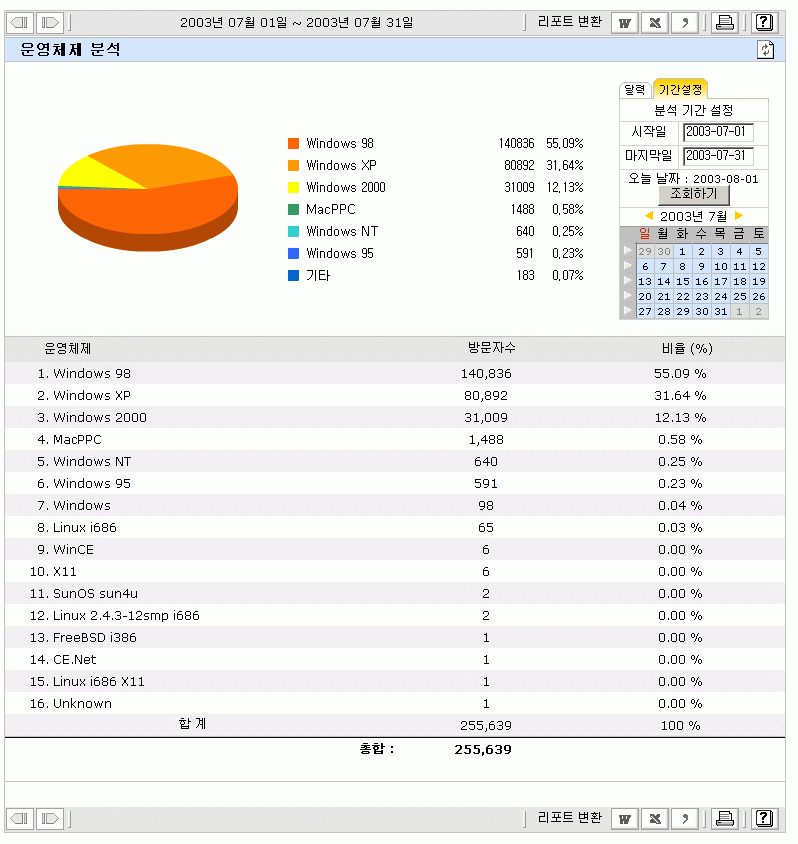Open help from top toolbar

[765, 23]
